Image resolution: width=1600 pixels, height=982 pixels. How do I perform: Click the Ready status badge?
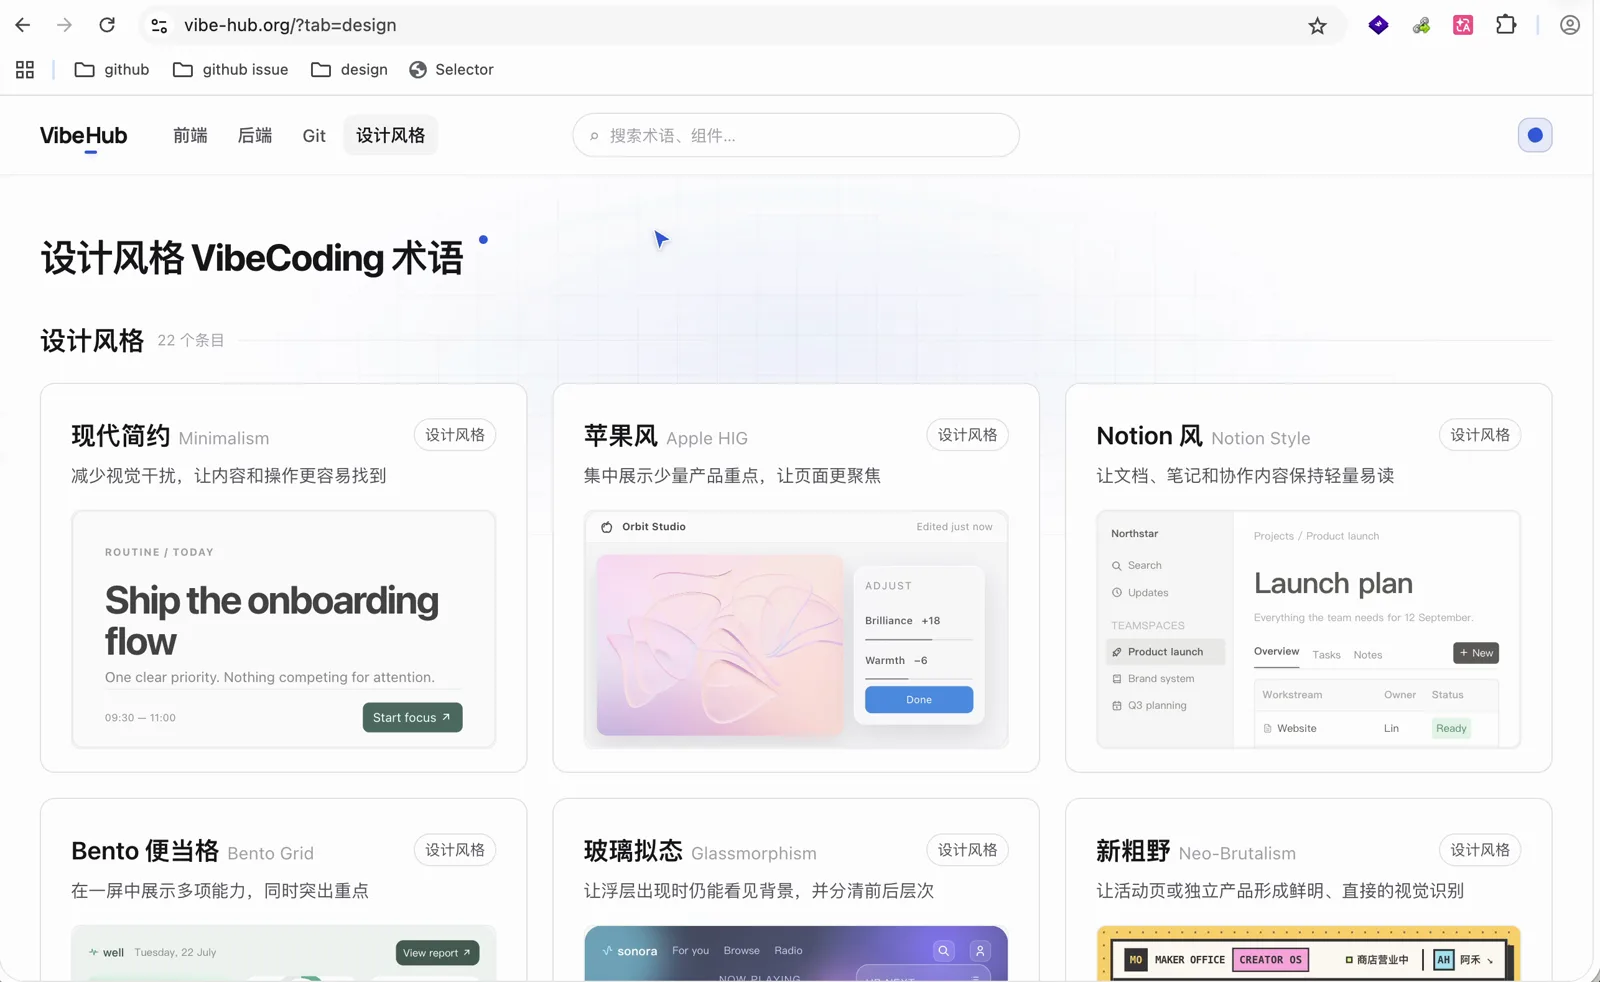click(x=1451, y=728)
